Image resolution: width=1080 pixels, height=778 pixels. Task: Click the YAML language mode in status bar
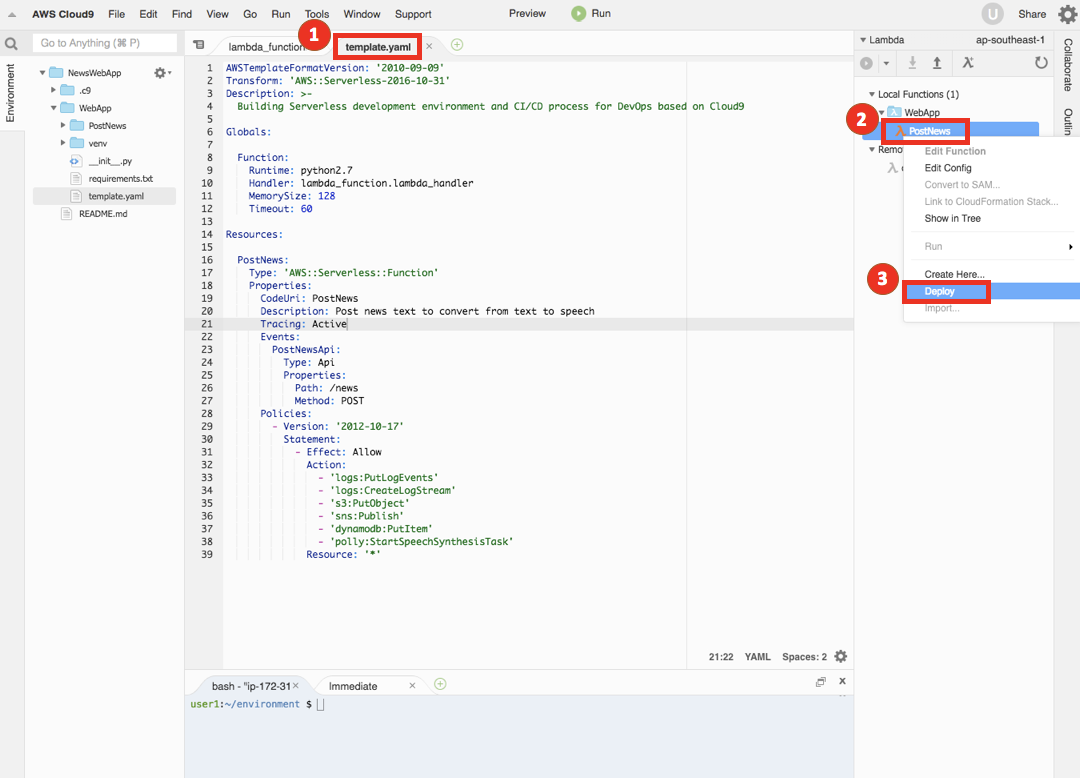click(x=757, y=657)
